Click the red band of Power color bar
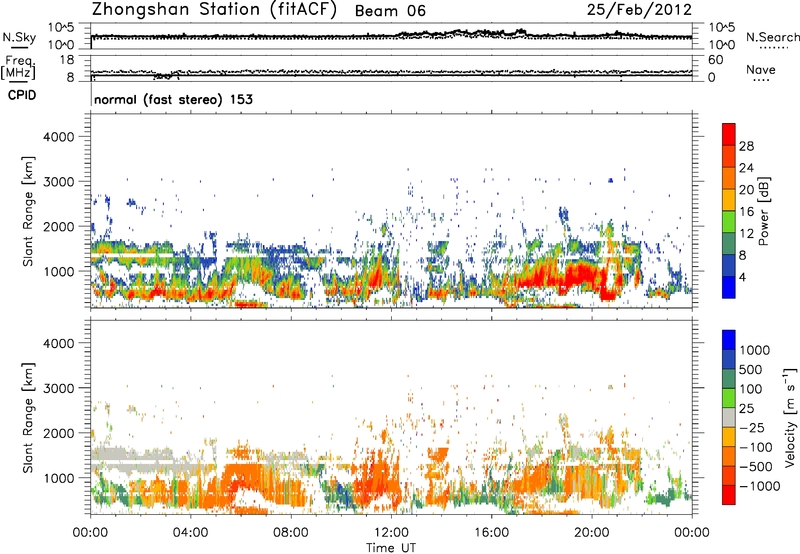Viewport: 800px width, 554px height. 729,134
